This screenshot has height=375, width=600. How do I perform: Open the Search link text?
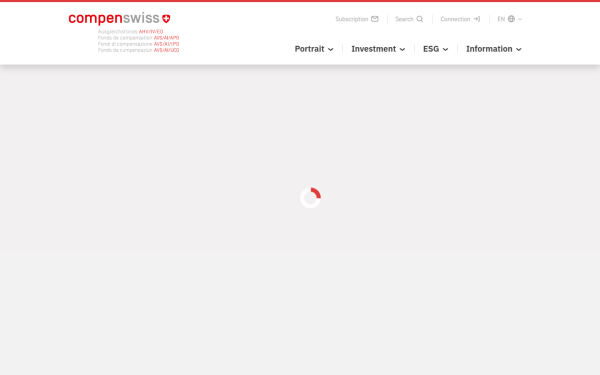point(404,19)
